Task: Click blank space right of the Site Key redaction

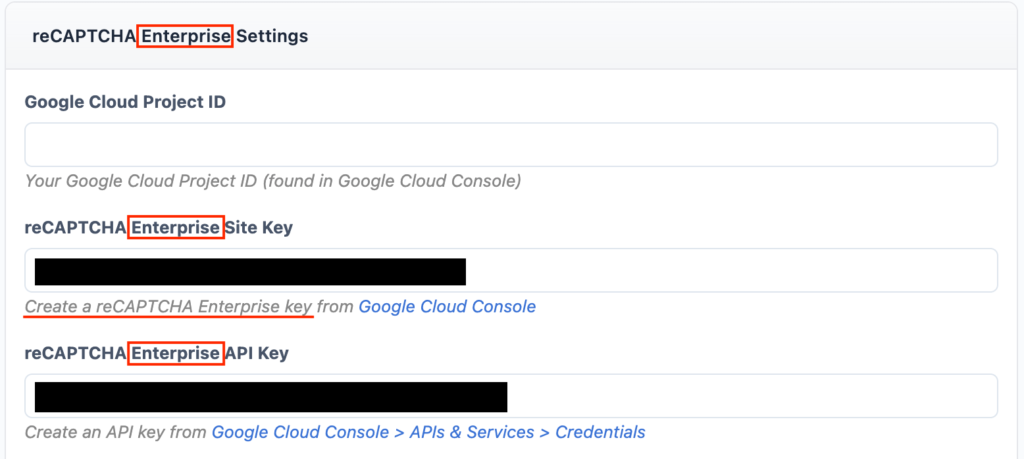Action: click(730, 271)
